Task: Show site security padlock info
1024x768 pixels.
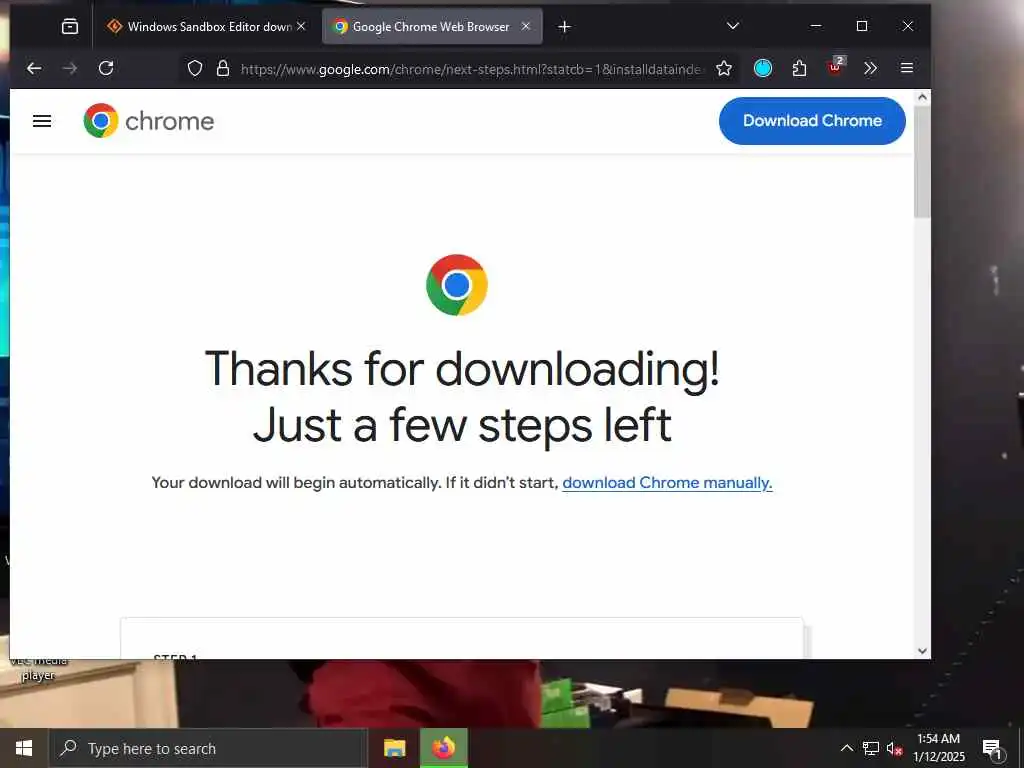Action: [223, 69]
